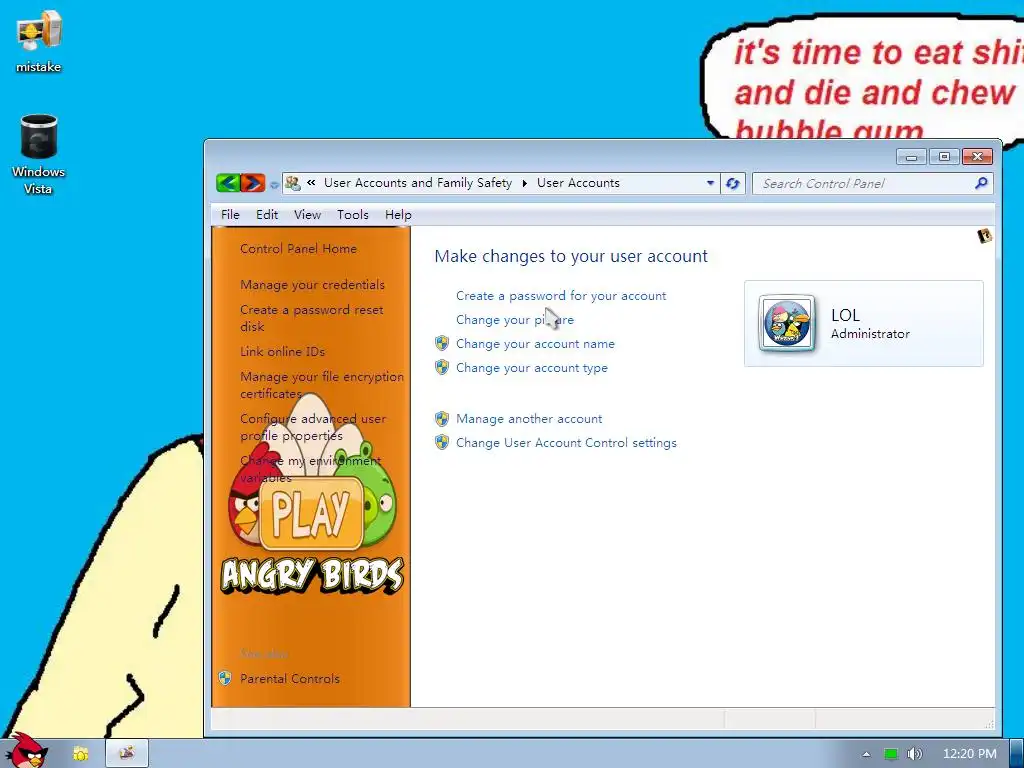Click Manage another account
The height and width of the screenshot is (768, 1024).
[529, 419]
